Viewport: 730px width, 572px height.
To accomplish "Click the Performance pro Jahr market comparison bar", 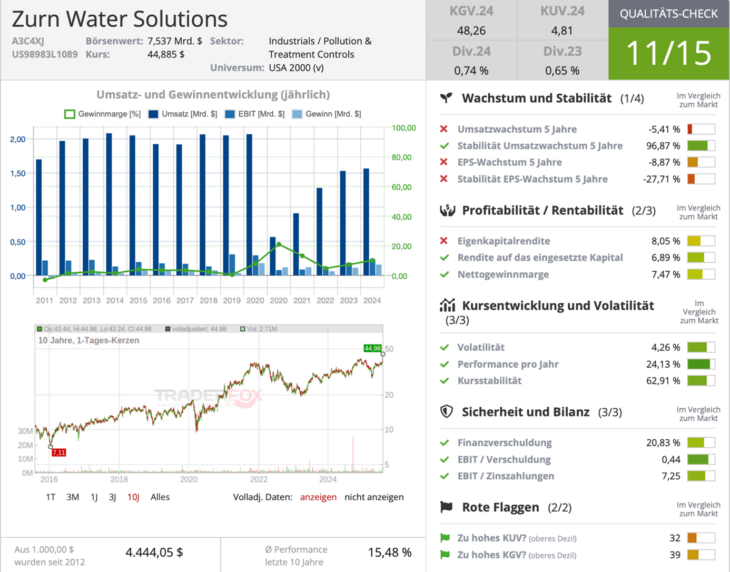I will click(x=701, y=364).
